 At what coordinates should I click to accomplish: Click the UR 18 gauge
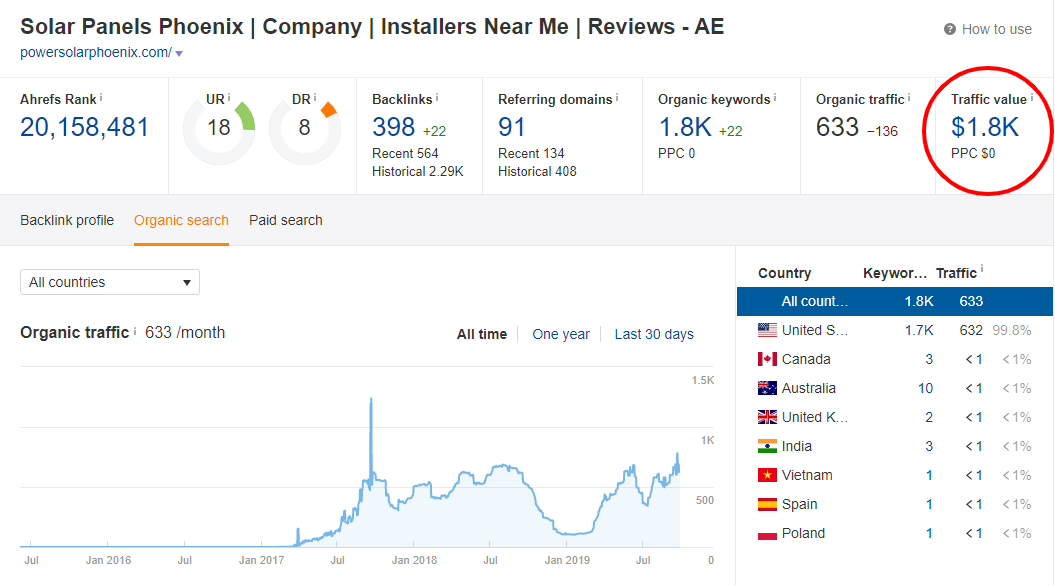tap(219, 129)
